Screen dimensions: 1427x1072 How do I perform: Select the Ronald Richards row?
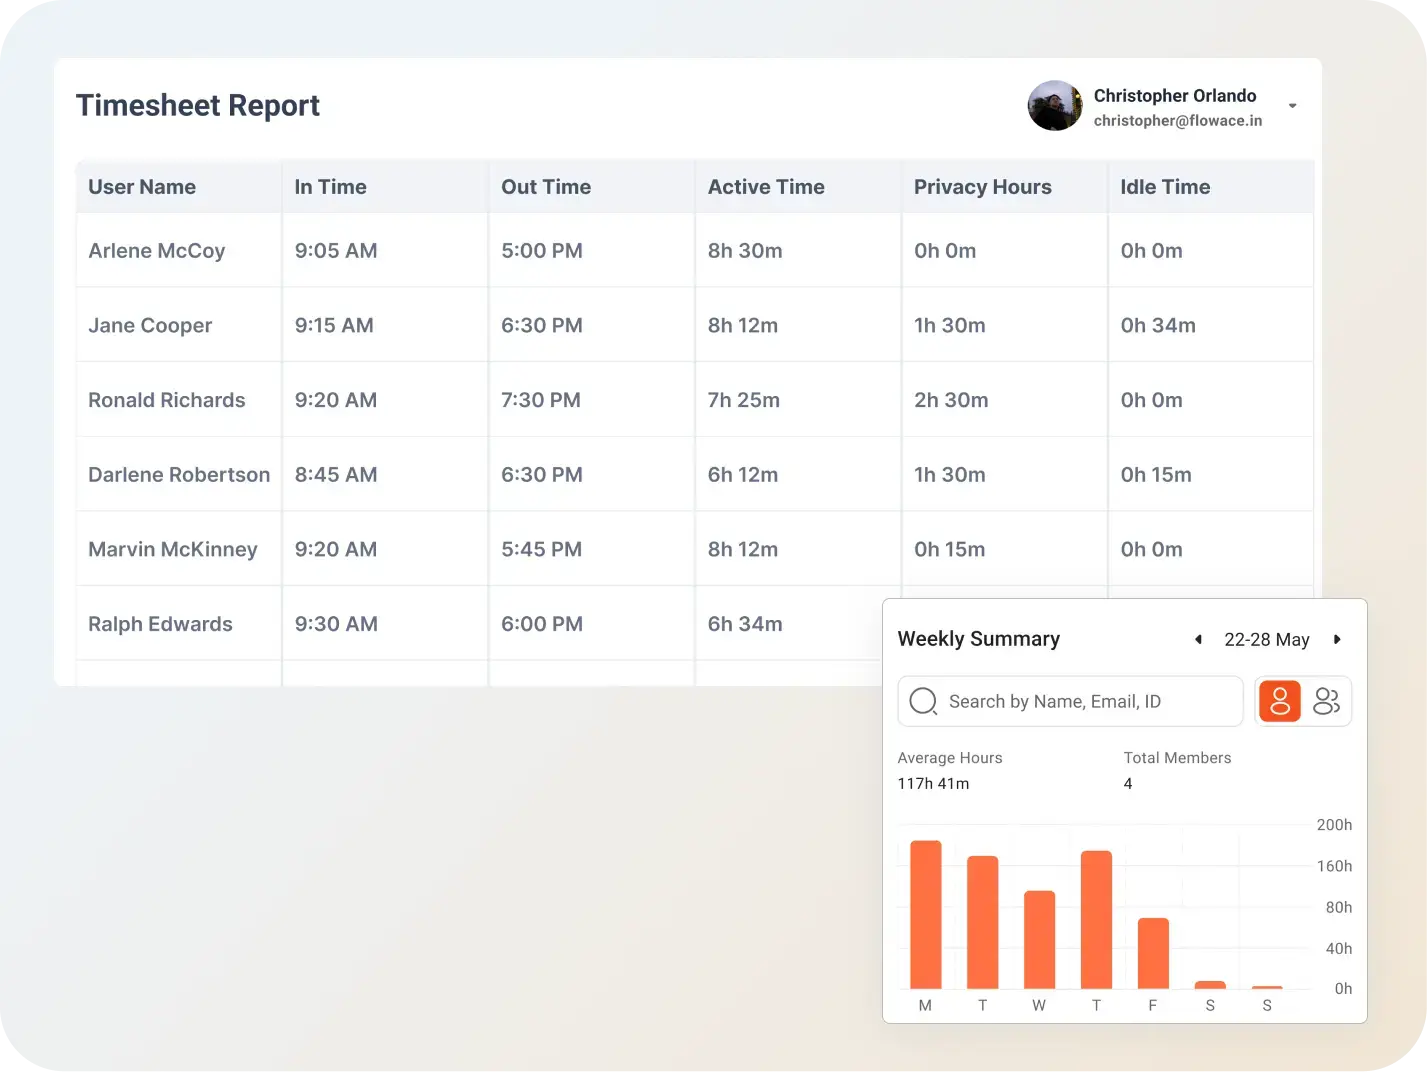click(x=167, y=400)
